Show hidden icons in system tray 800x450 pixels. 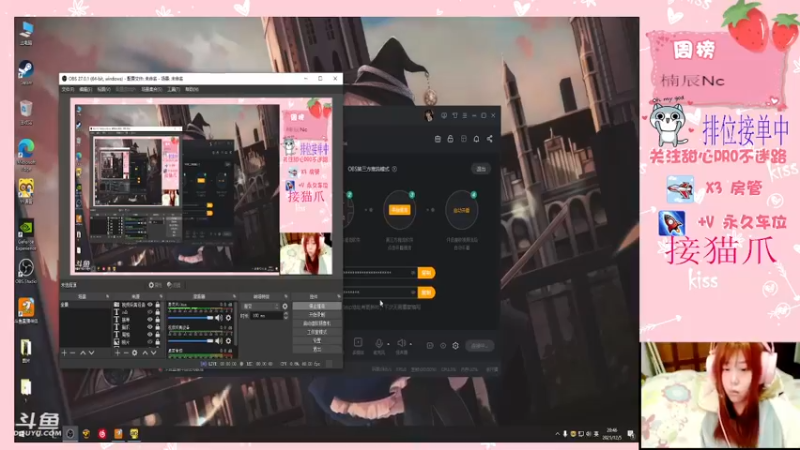click(557, 434)
